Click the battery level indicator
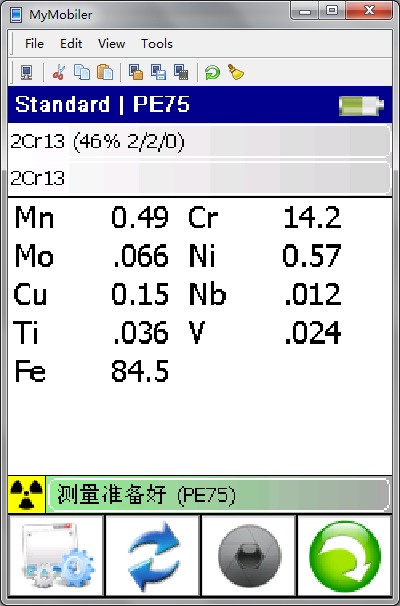The height and width of the screenshot is (606, 400). click(361, 106)
